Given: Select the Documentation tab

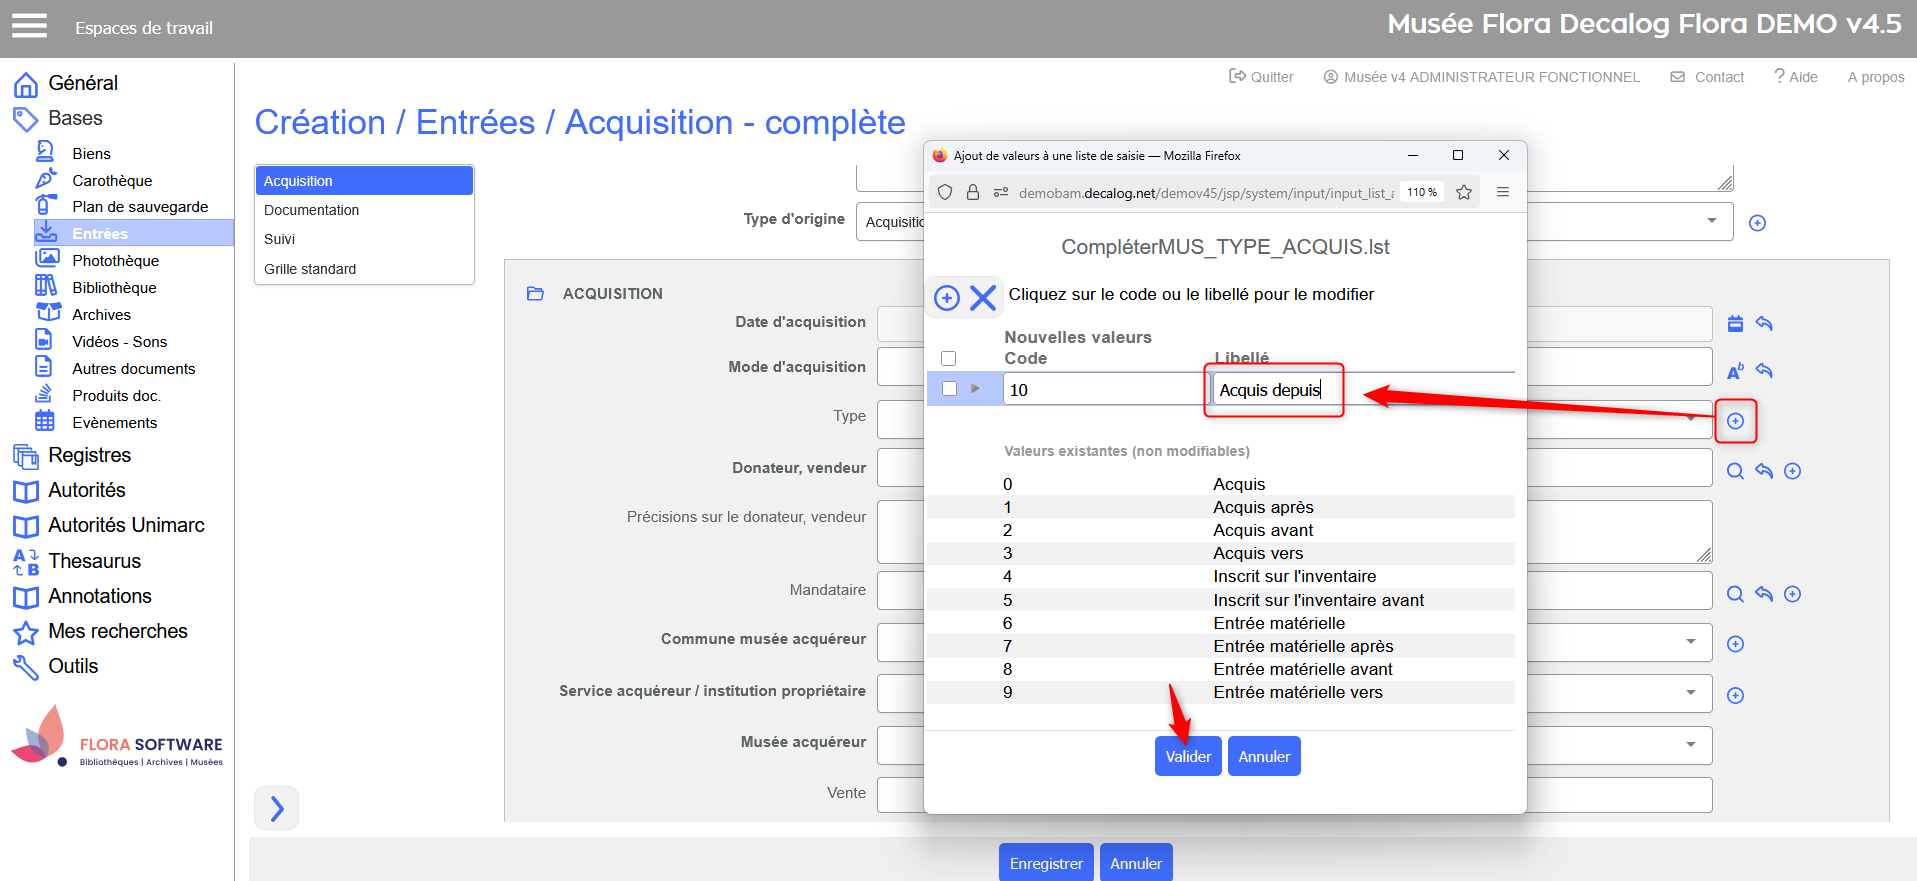Looking at the screenshot, I should pyautogui.click(x=312, y=210).
